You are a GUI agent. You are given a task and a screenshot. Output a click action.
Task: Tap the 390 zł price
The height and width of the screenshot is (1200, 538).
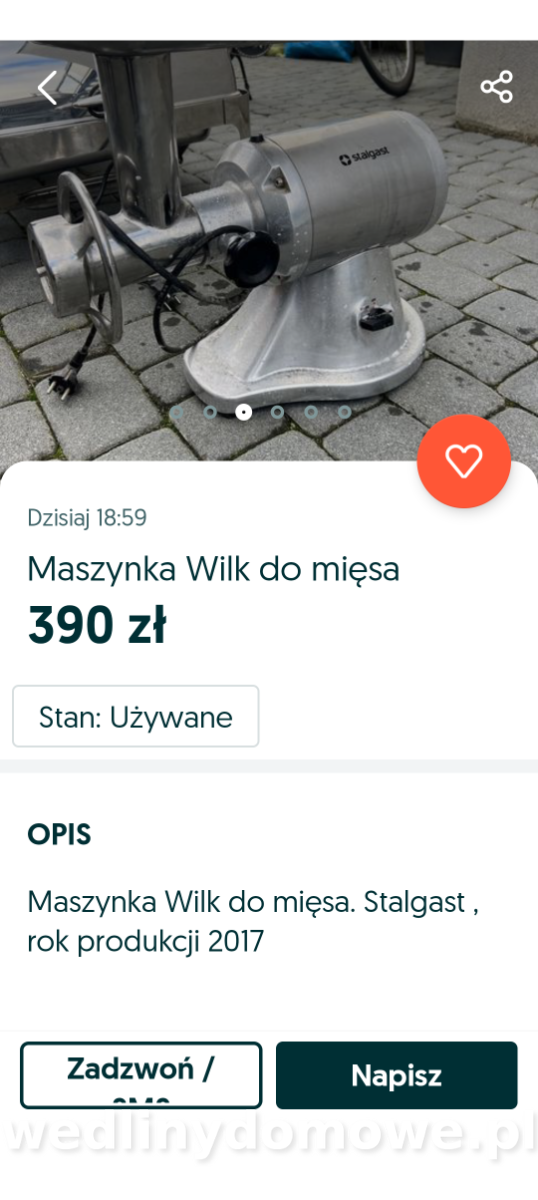[x=96, y=626]
